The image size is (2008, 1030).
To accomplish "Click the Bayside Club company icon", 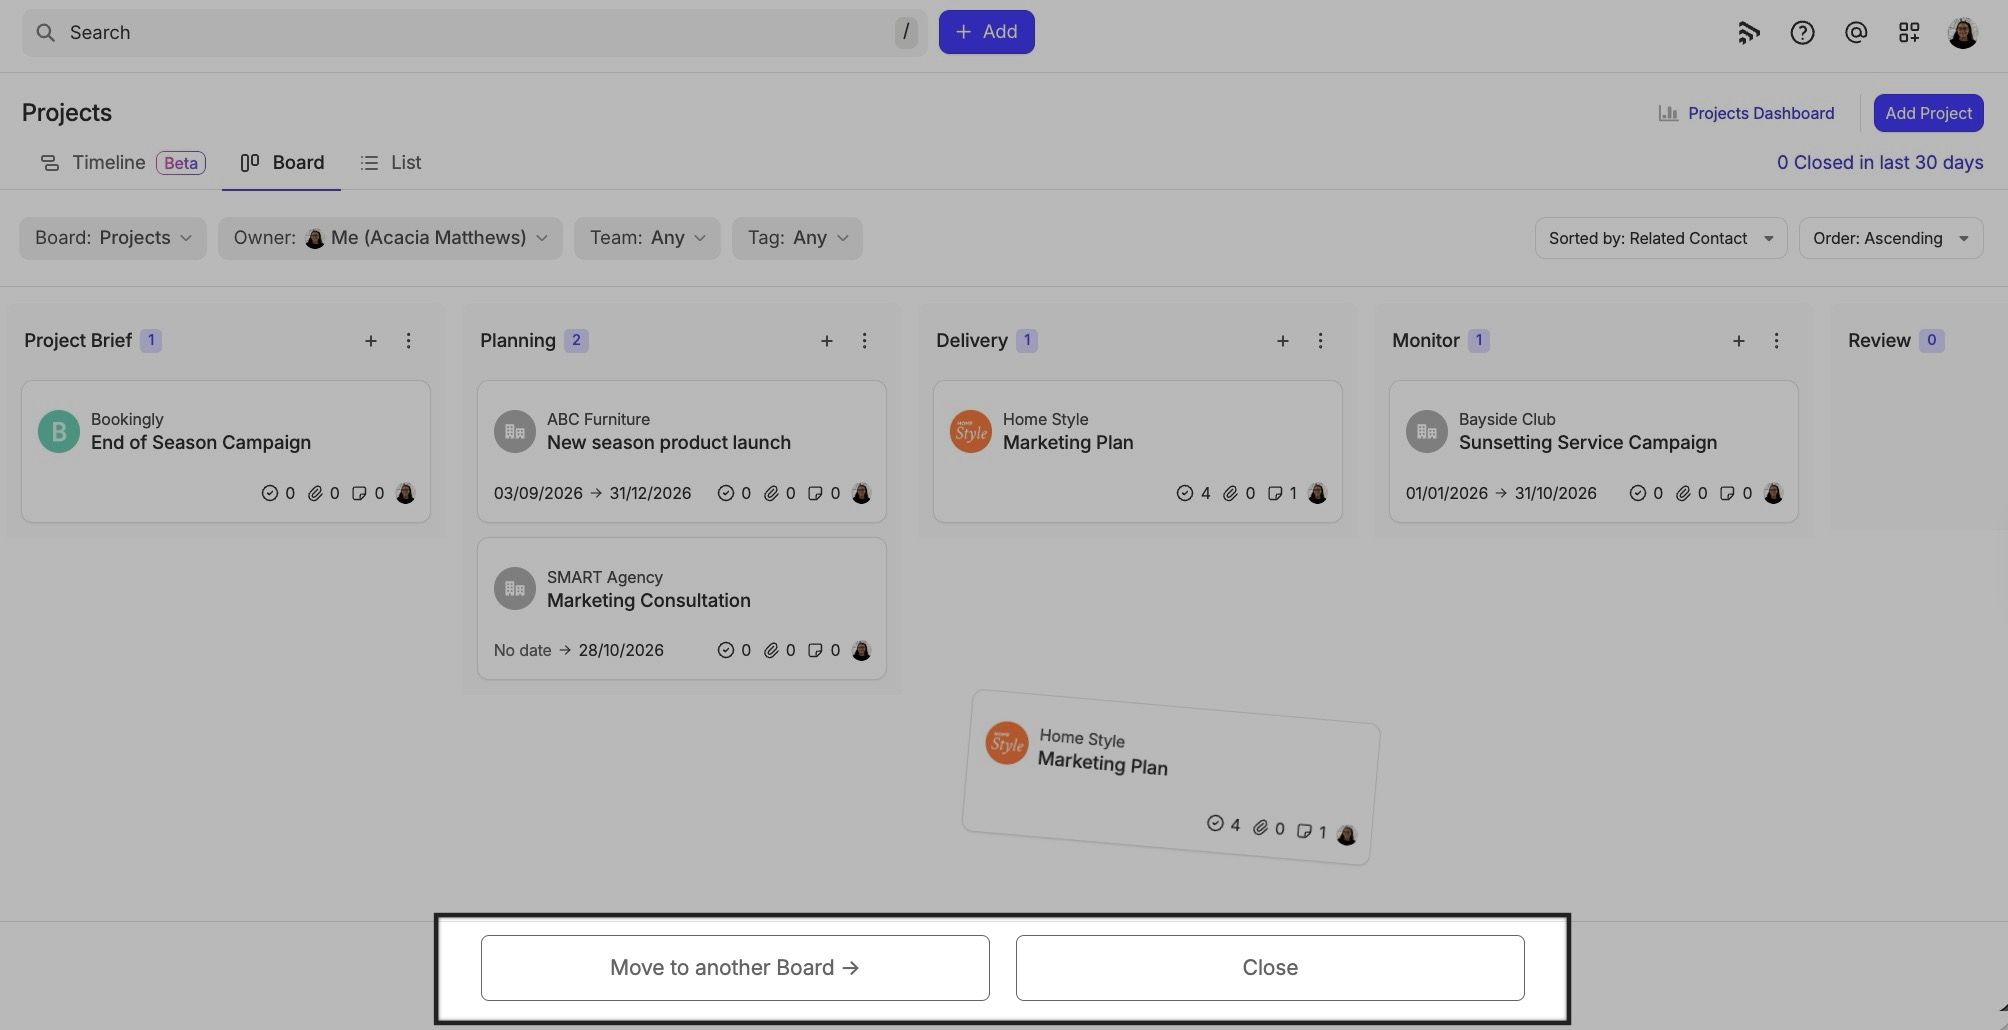I will pyautogui.click(x=1427, y=432).
